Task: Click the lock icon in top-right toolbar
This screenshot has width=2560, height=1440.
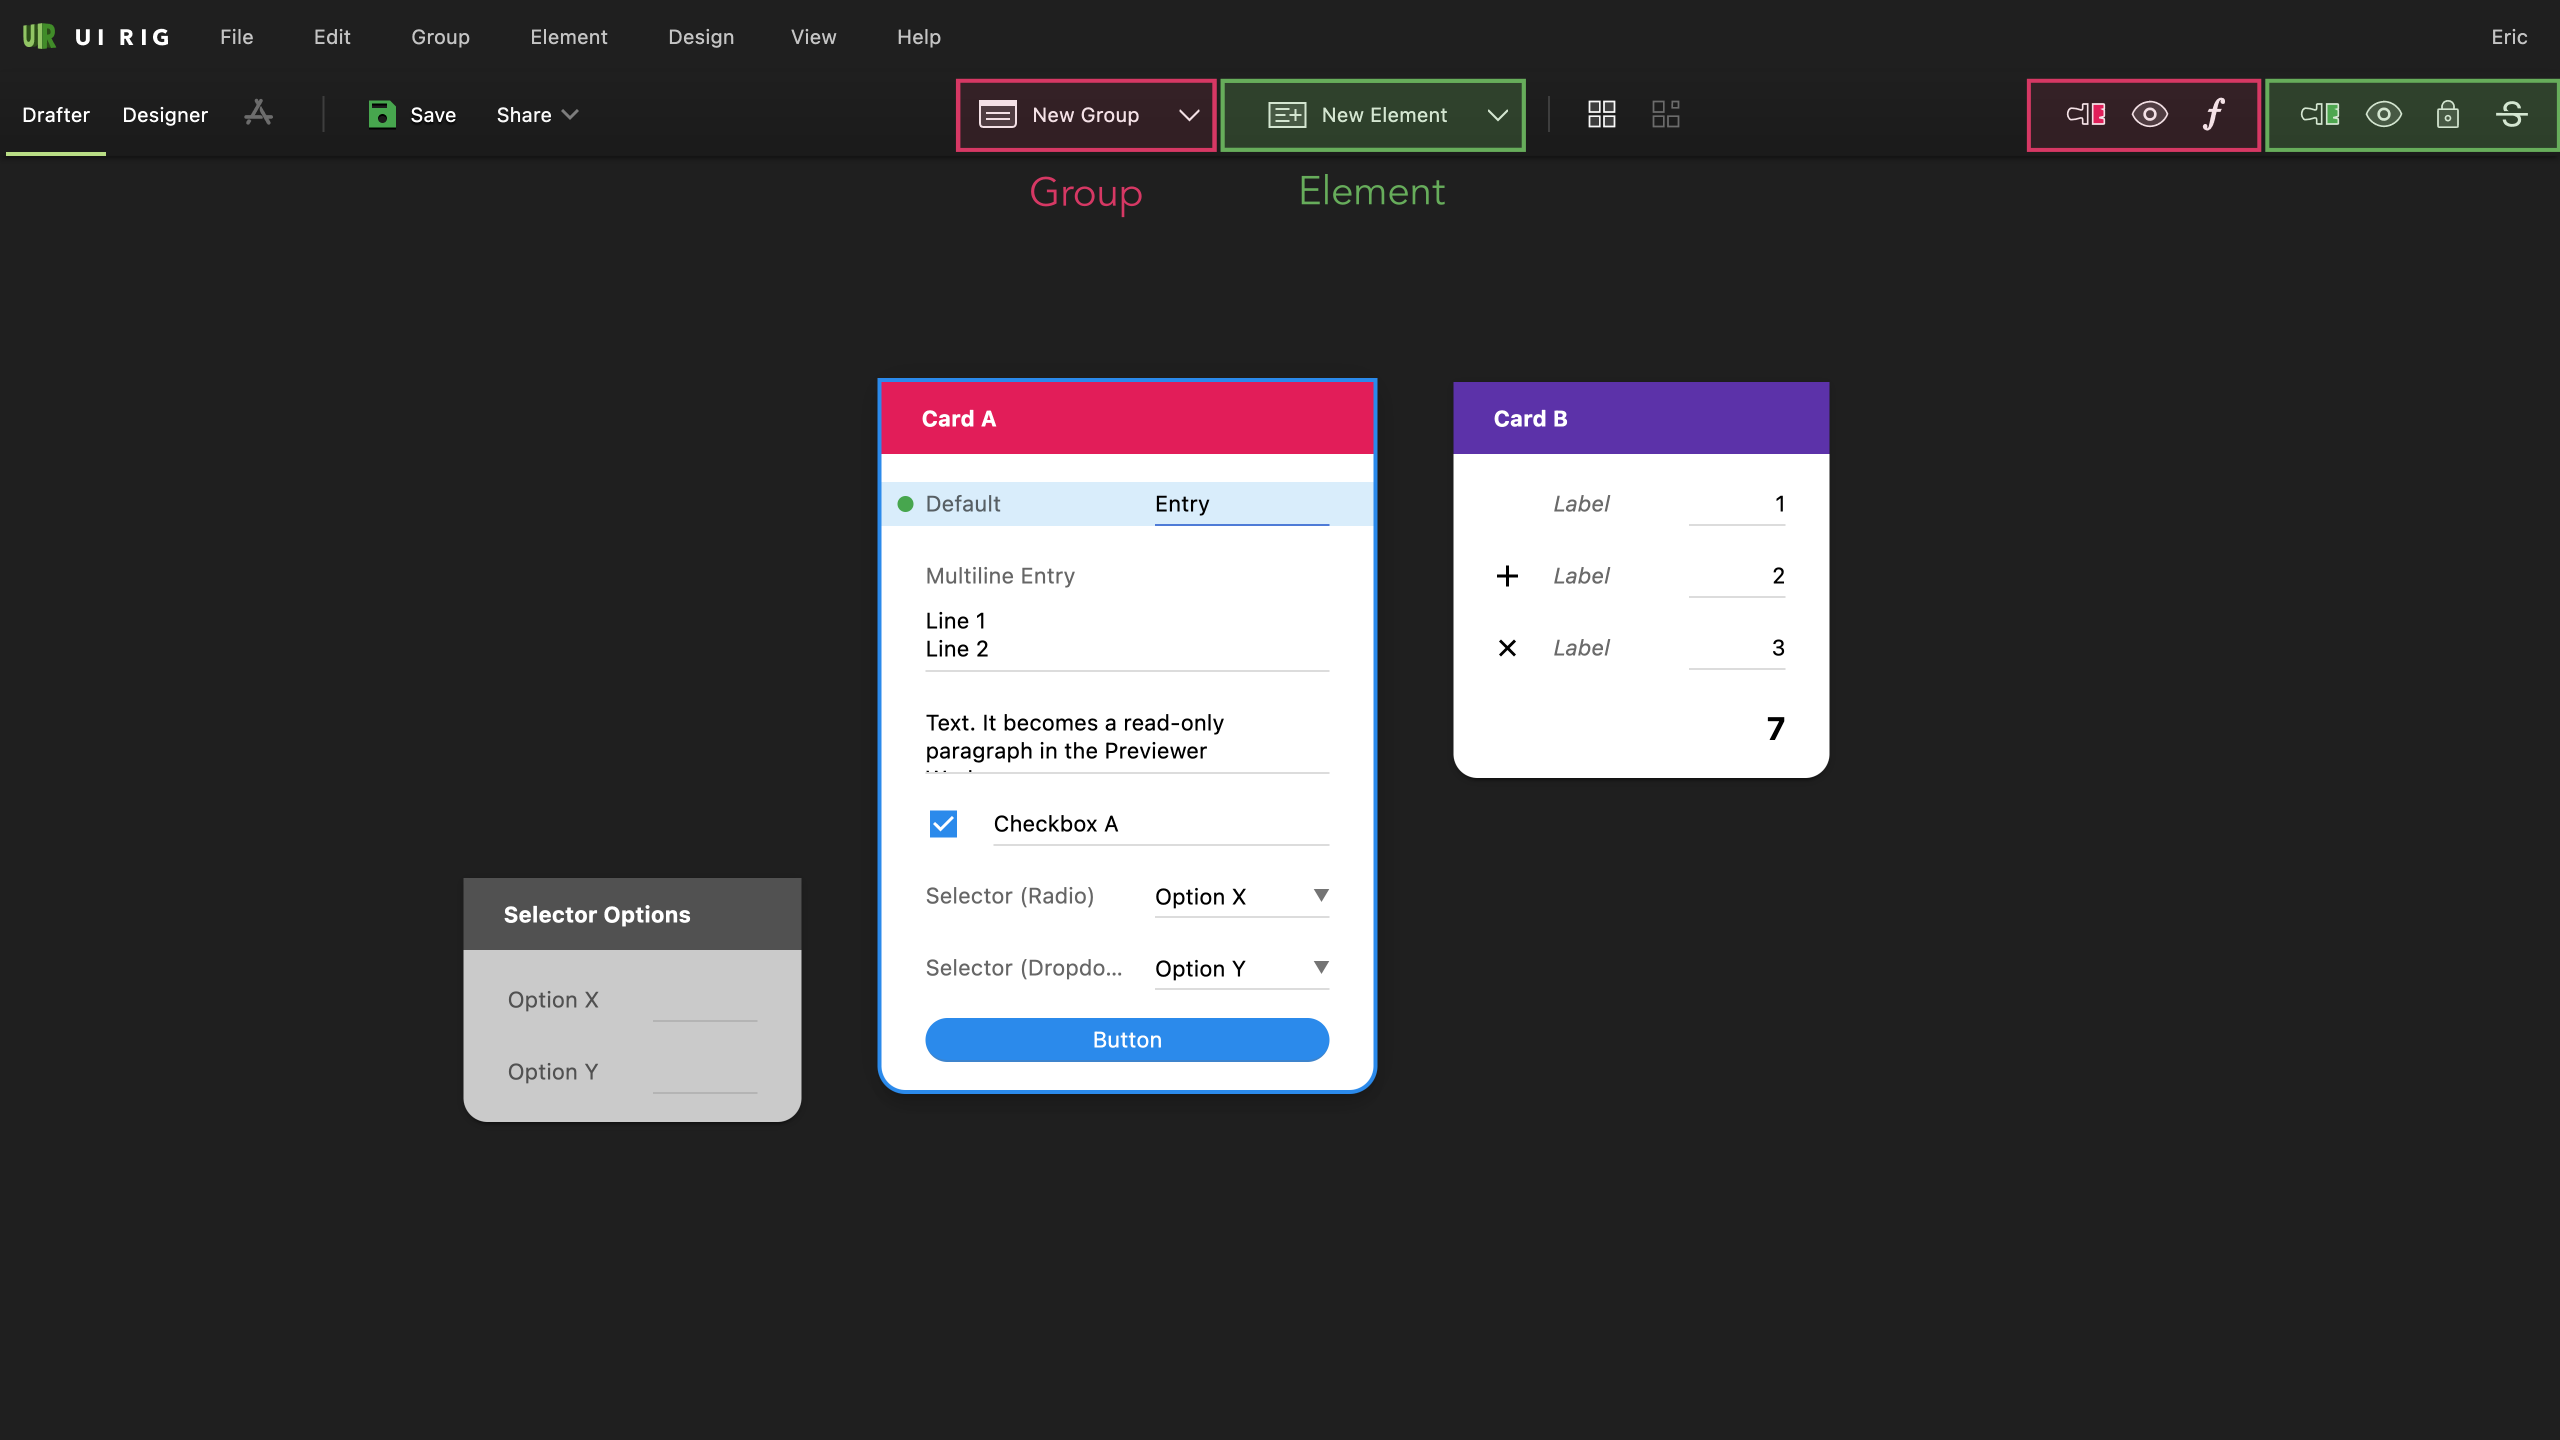Action: (2447, 114)
